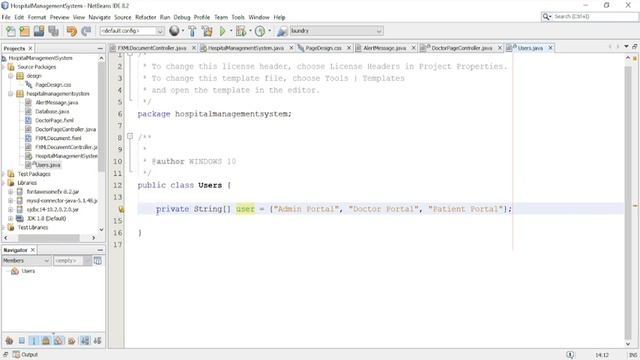Click the hint lightbulb on line 14

click(121, 209)
